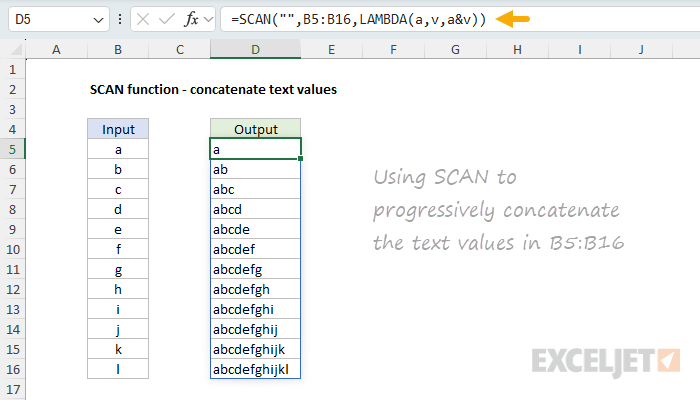700x400 pixels.
Task: Click the Select All corner triangle
Action: click(x=13, y=49)
